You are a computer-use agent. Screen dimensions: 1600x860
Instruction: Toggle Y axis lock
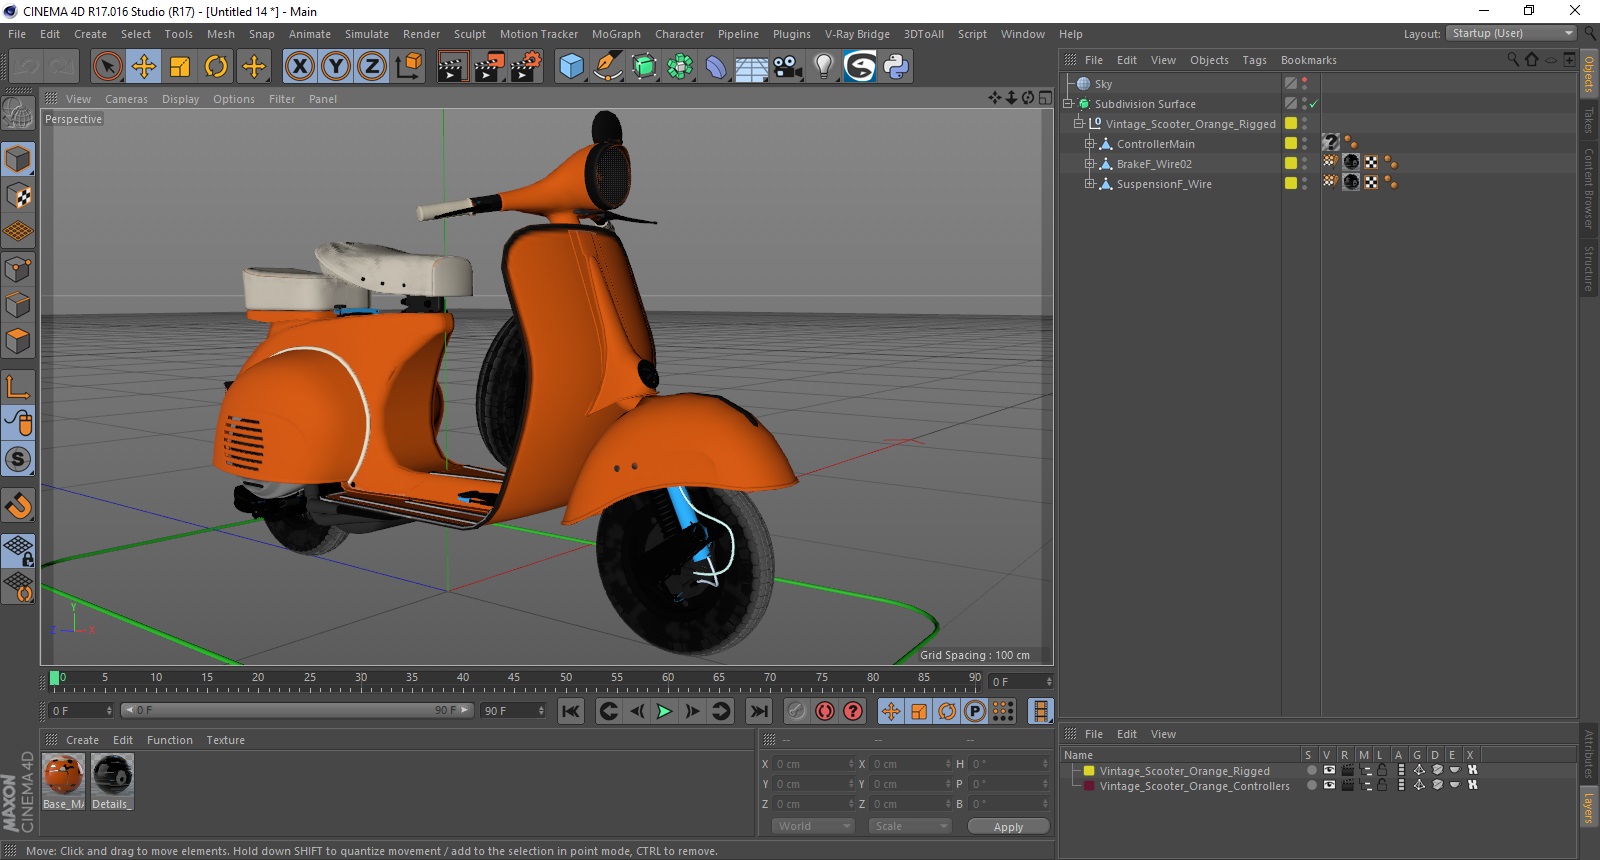(x=335, y=67)
